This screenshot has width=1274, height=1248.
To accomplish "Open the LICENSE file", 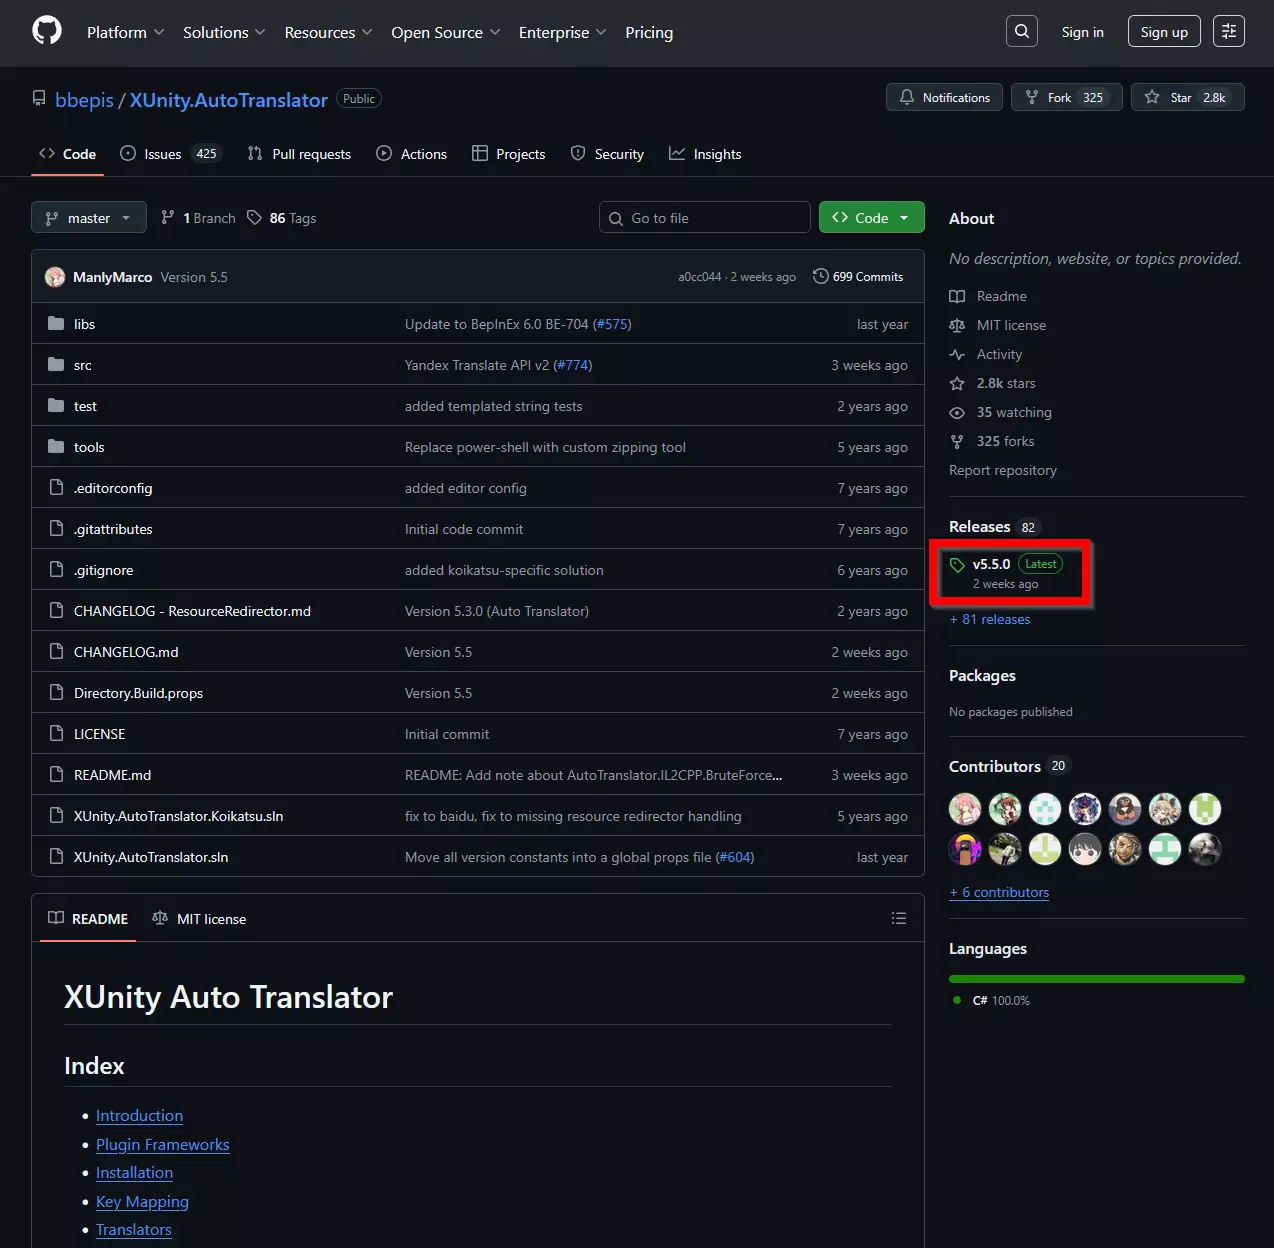I will pos(99,734).
